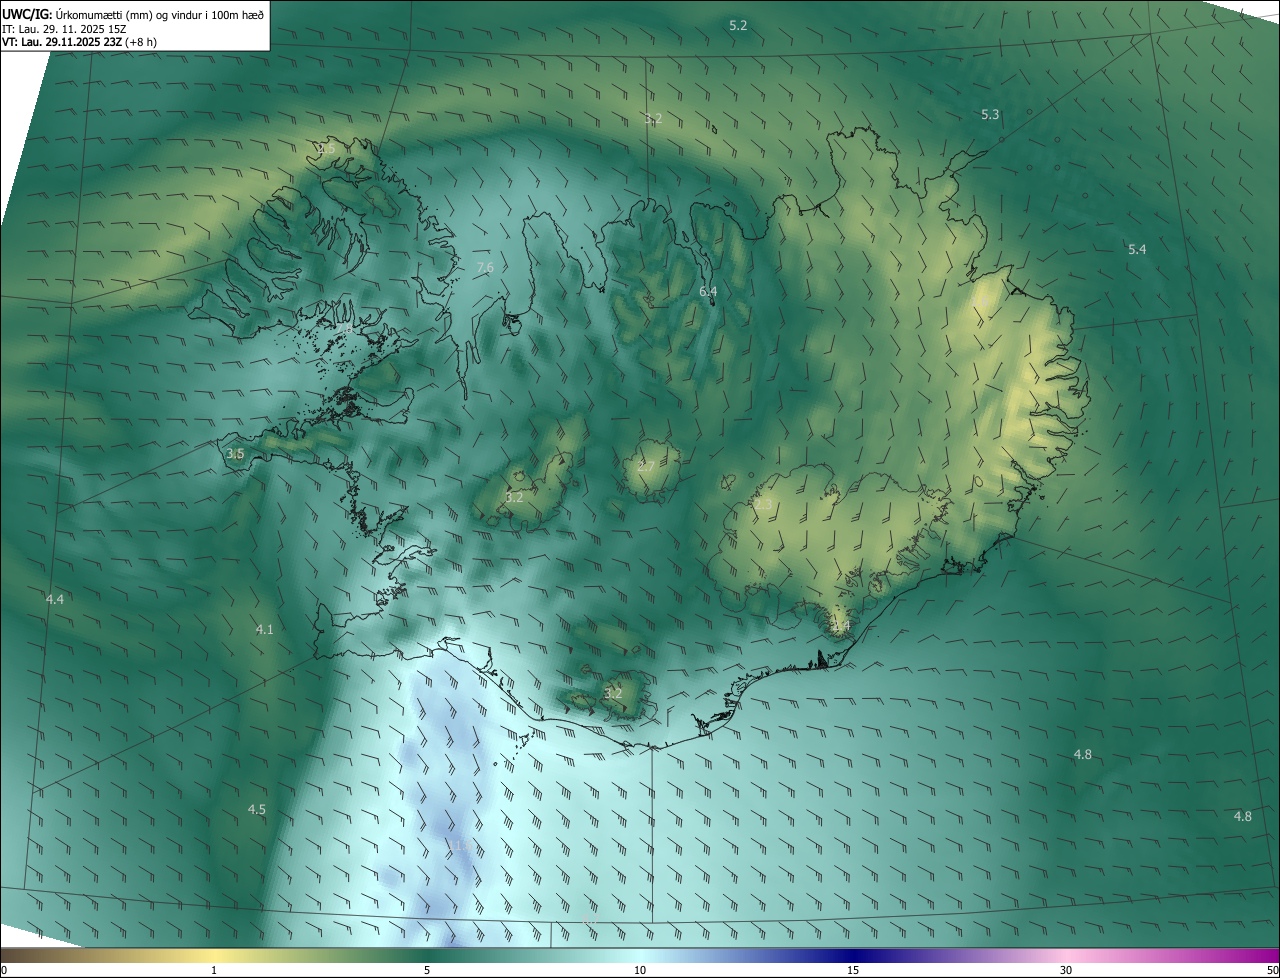Click the legend tick label 30
This screenshot has height=978, width=1280.
point(1066,970)
